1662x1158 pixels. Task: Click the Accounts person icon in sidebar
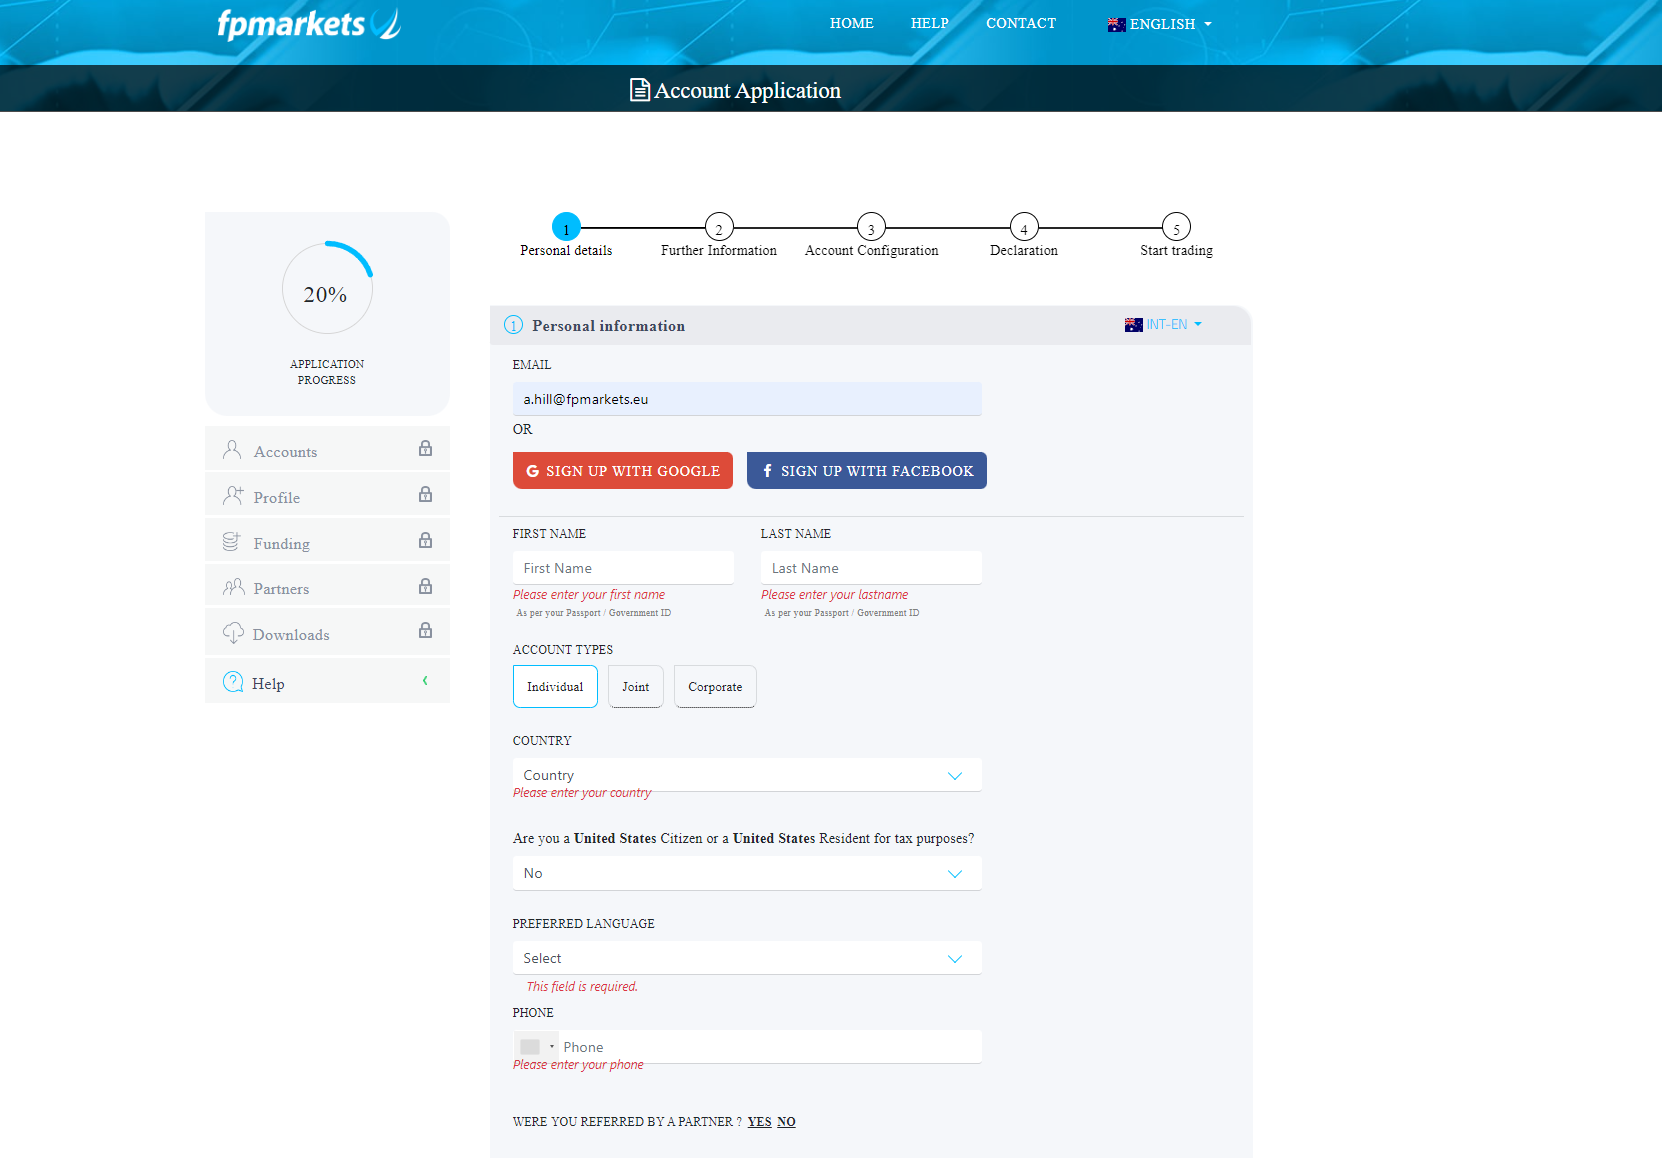pos(232,450)
